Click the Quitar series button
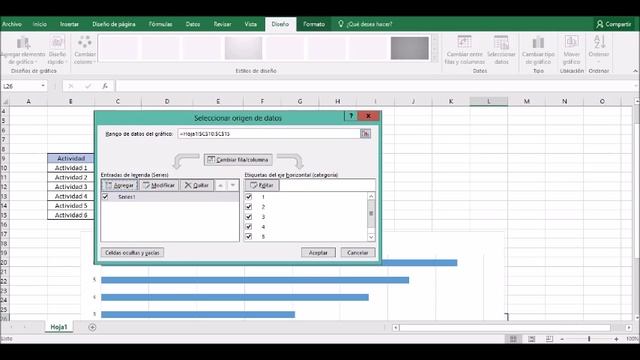This screenshot has width=640, height=360. [x=196, y=185]
